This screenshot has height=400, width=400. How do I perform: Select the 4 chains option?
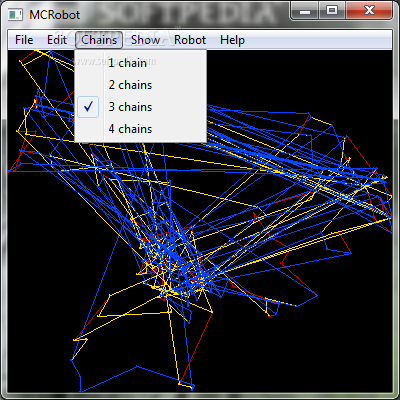point(140,129)
